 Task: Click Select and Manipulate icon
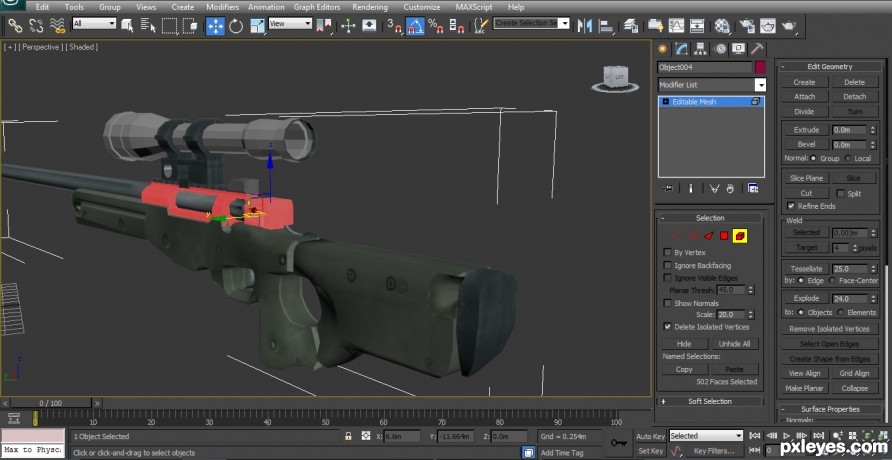348,26
